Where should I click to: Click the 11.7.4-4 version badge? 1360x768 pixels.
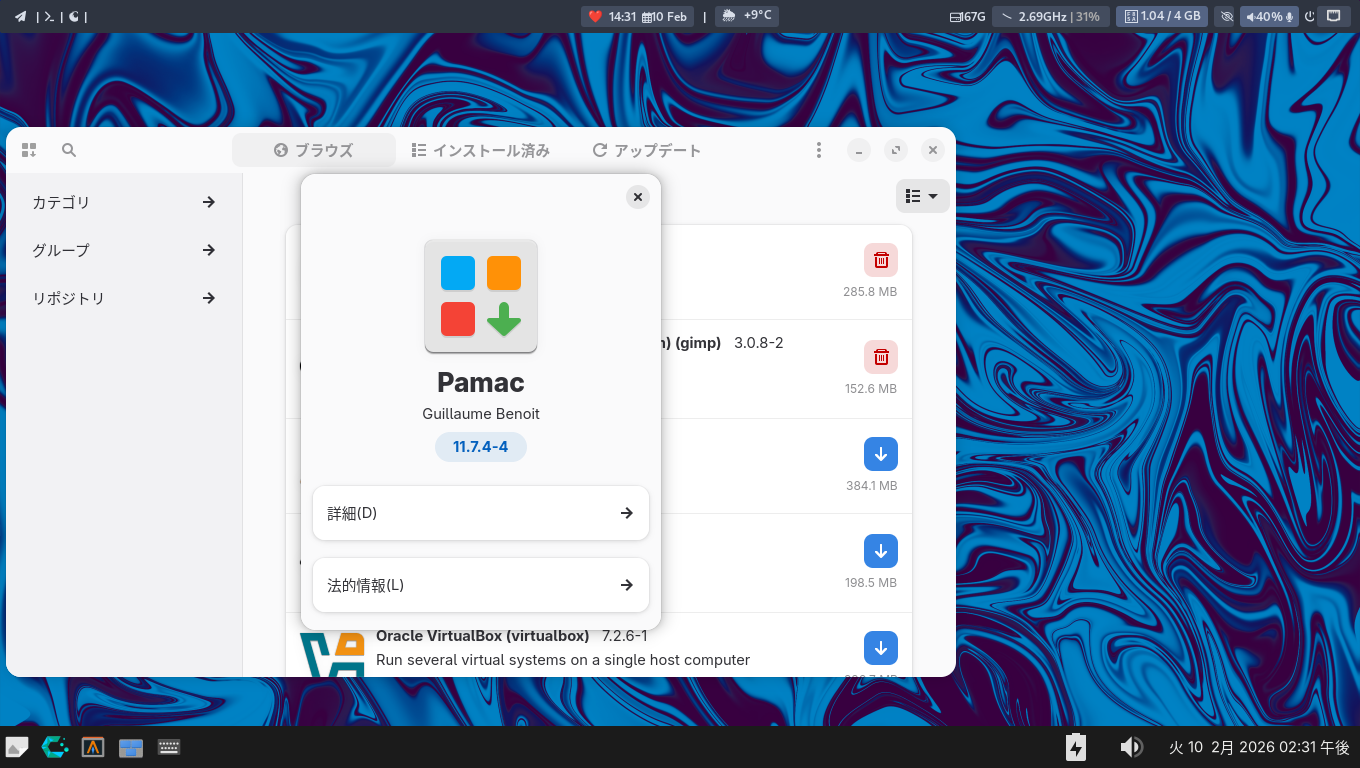click(481, 446)
